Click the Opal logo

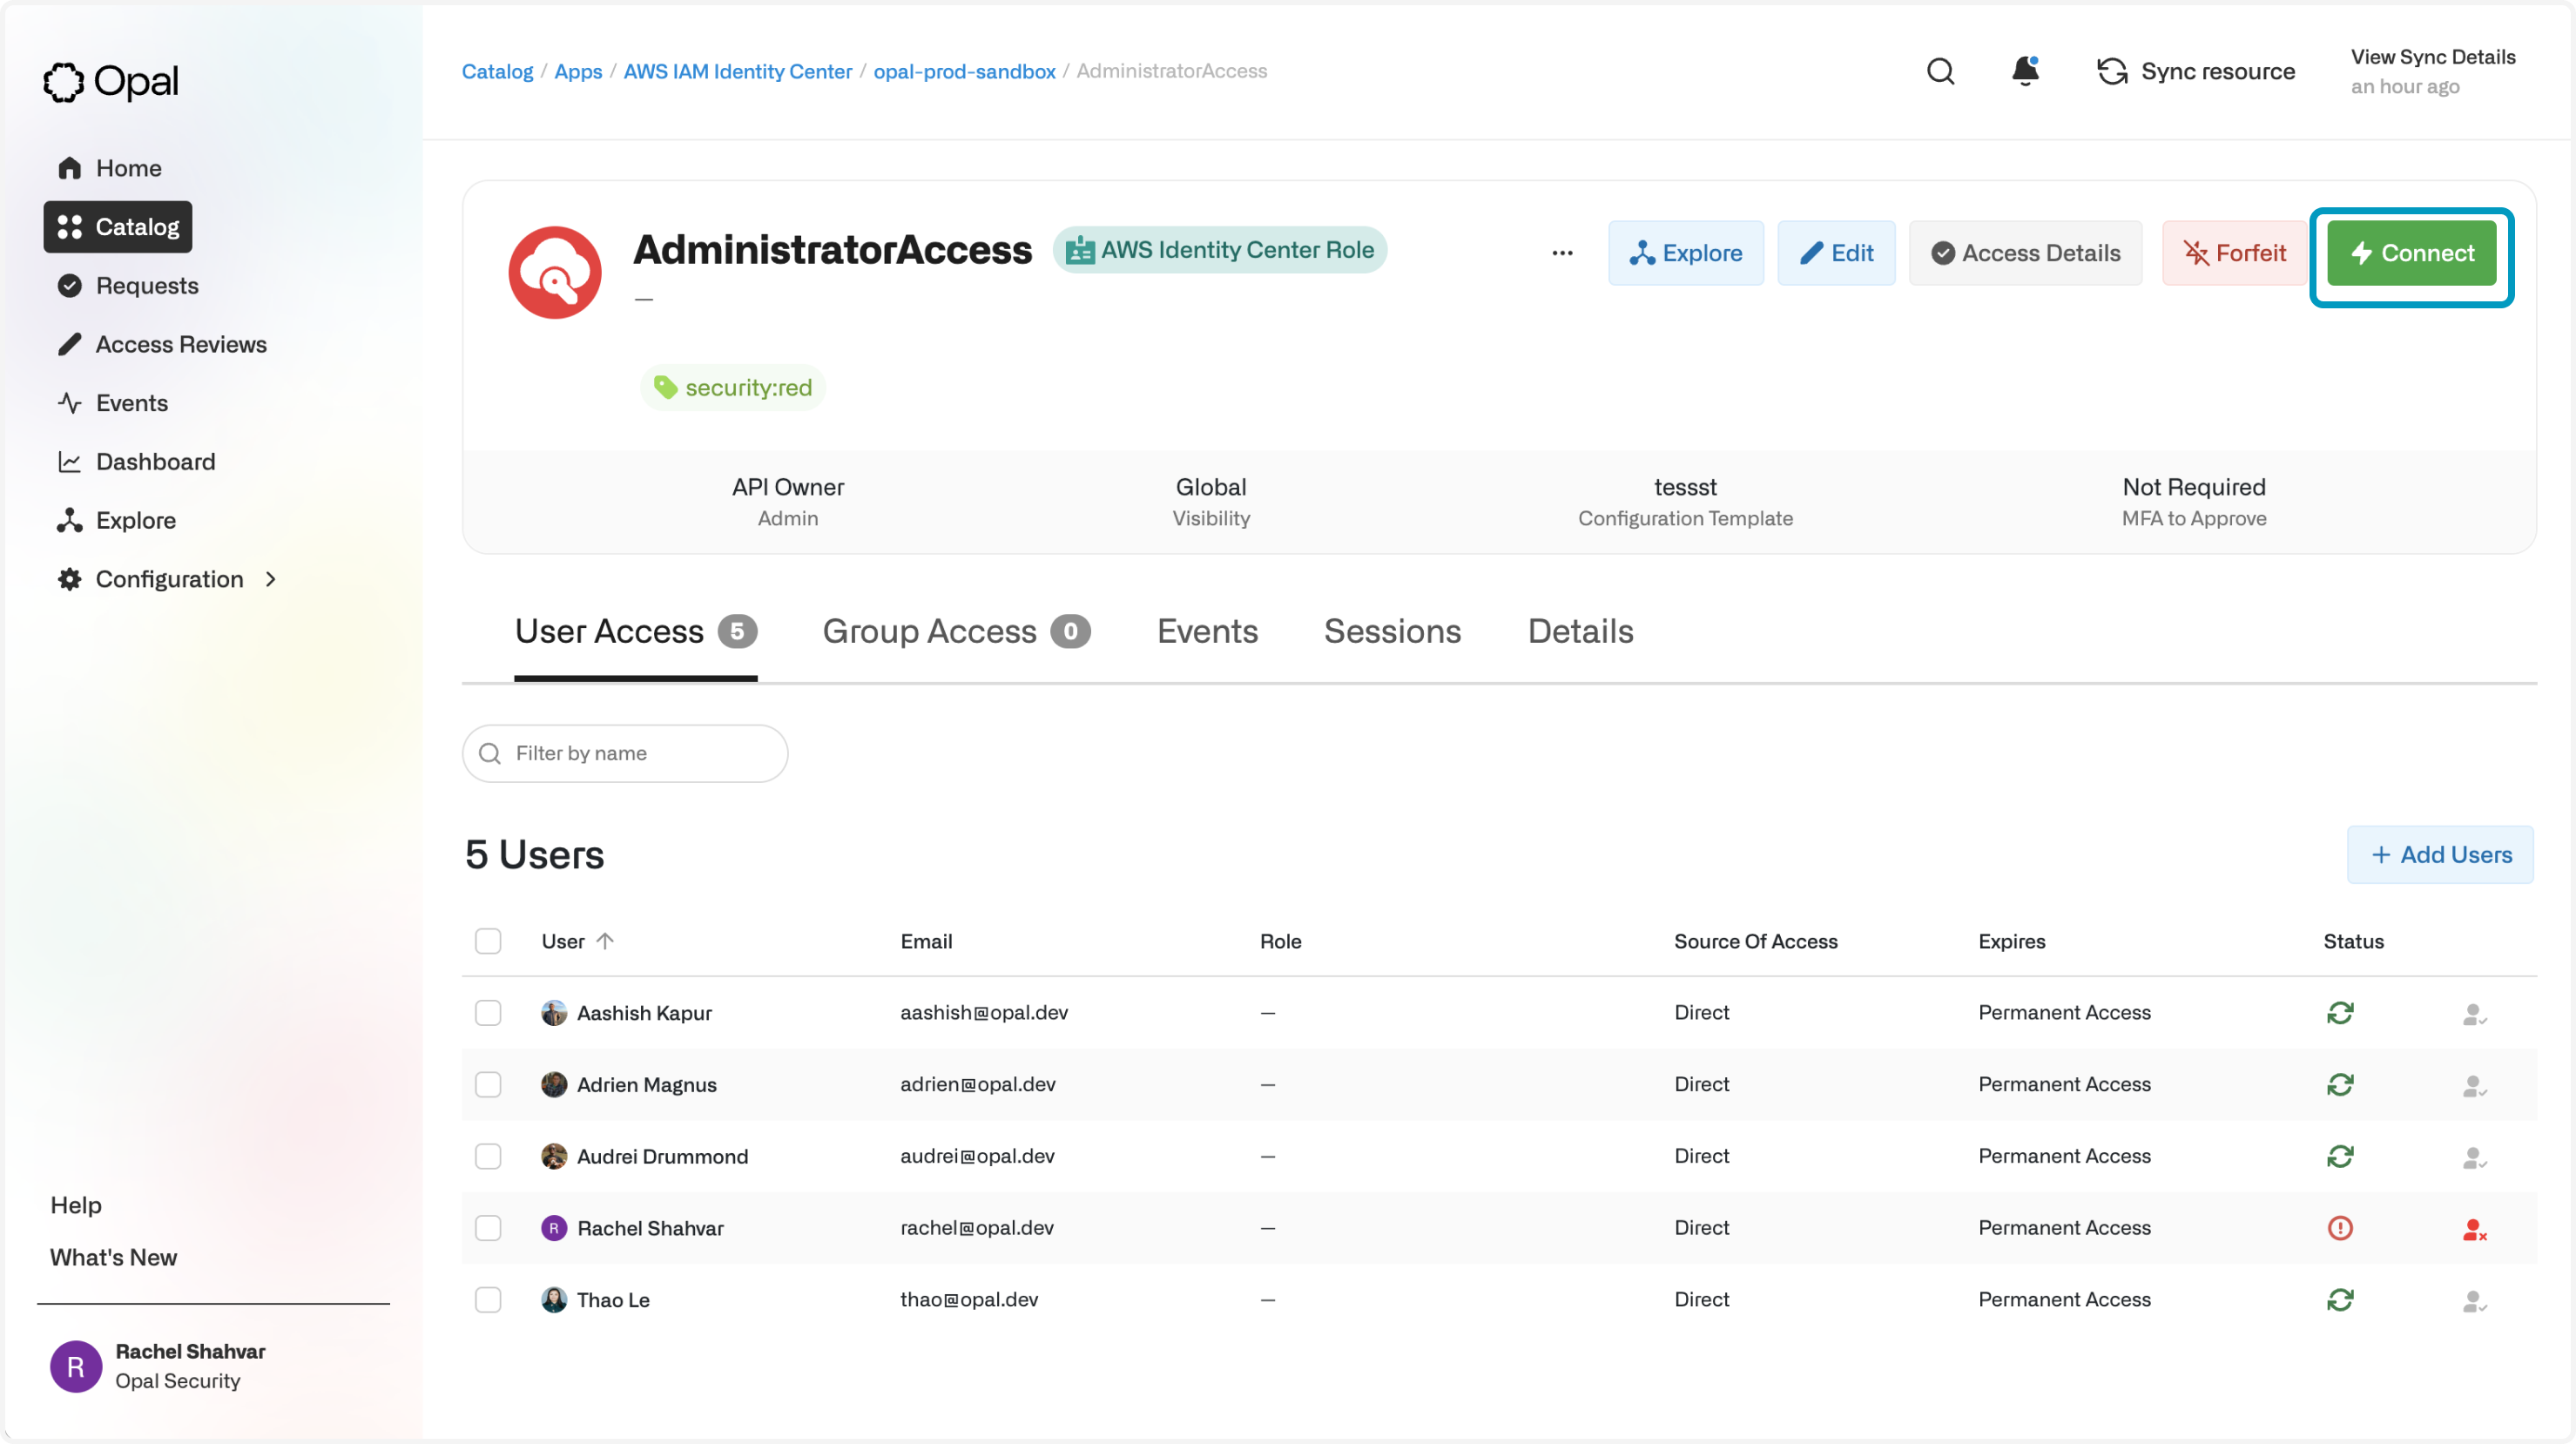point(110,81)
